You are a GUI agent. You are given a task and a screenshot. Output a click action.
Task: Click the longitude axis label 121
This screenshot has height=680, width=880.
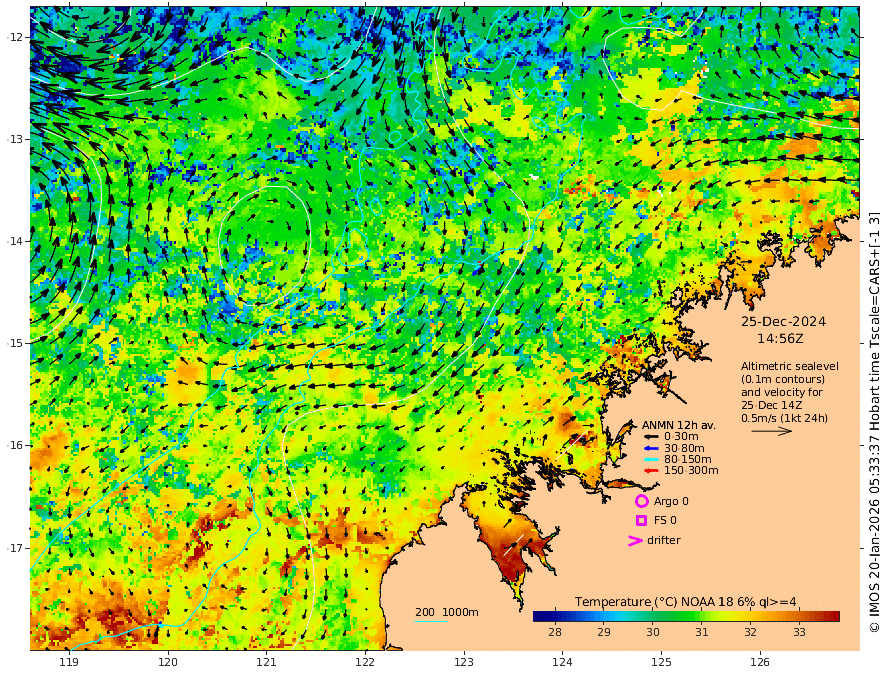coord(267,663)
